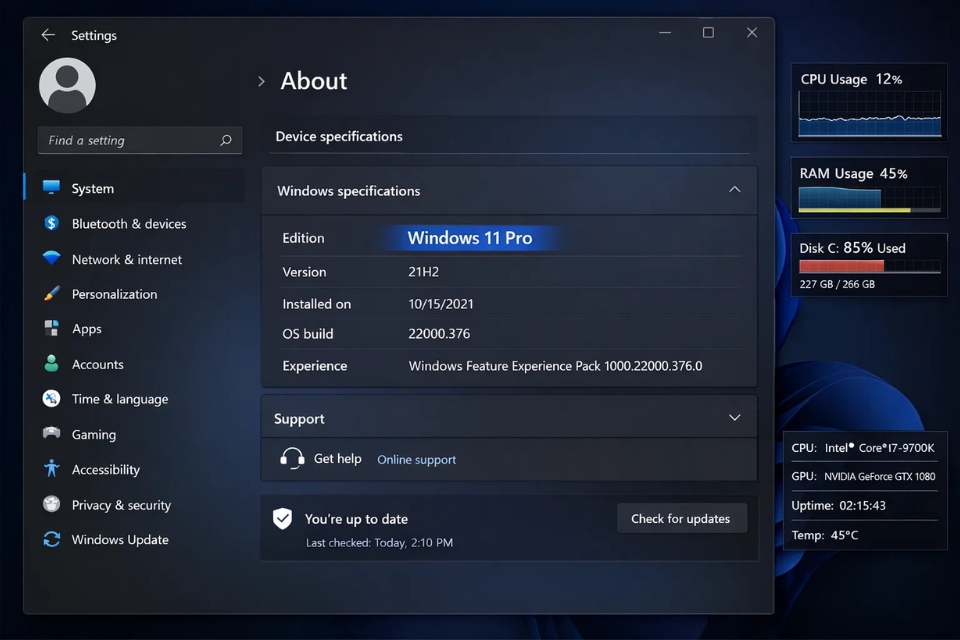Click the Disk C usage bar
Viewport: 960px width, 640px height.
point(868,266)
